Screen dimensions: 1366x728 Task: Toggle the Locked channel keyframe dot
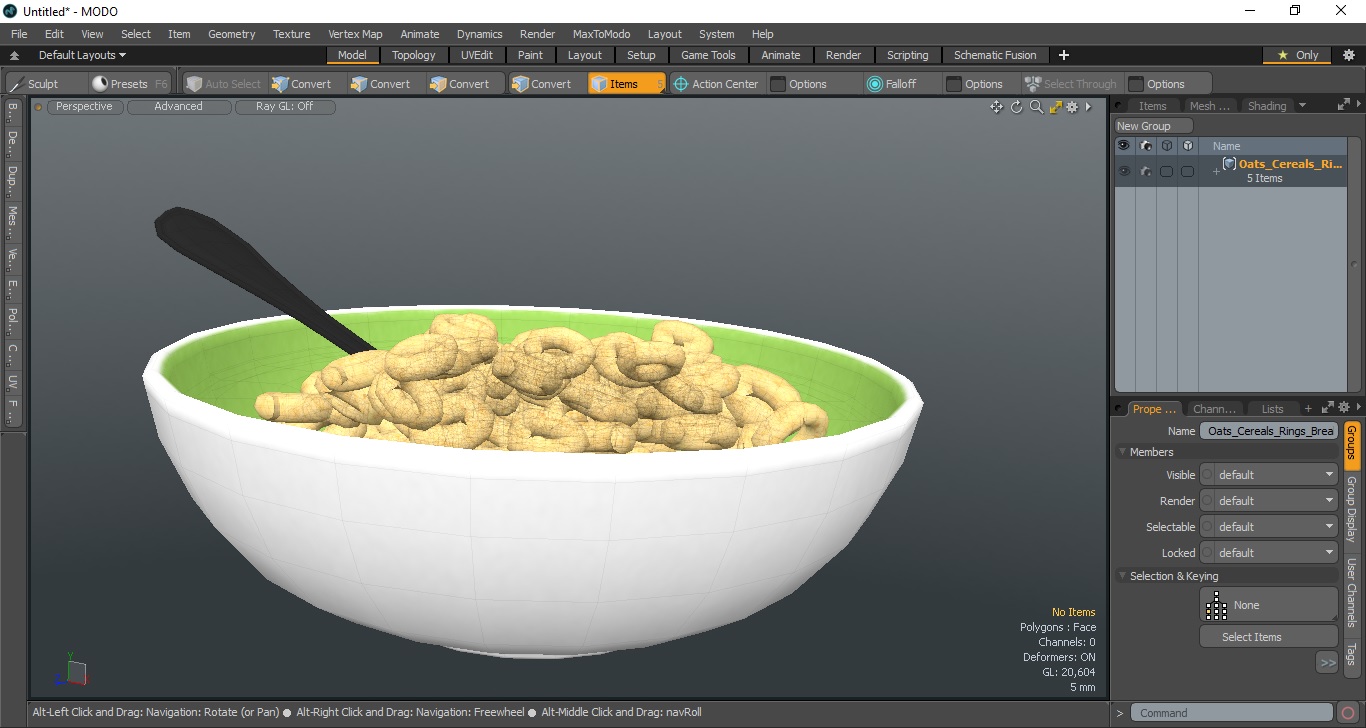pos(1207,553)
